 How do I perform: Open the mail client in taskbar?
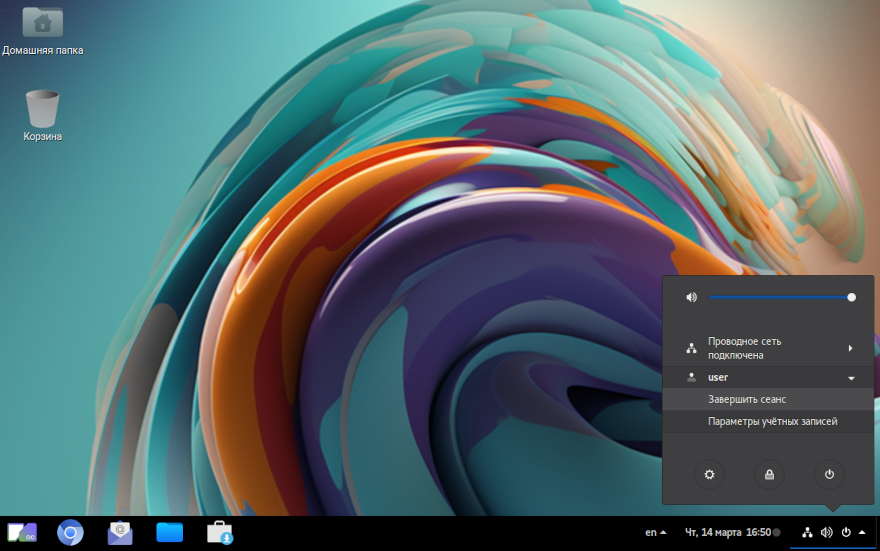coord(120,533)
